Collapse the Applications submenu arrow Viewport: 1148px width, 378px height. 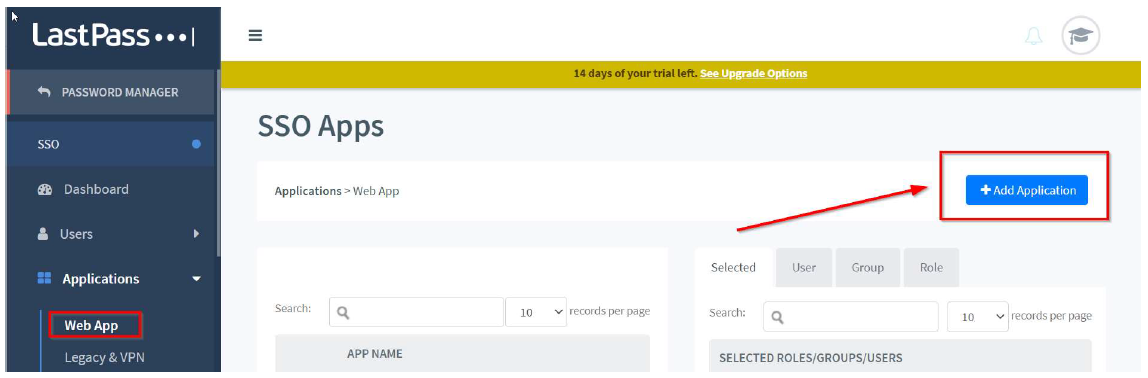click(x=195, y=279)
